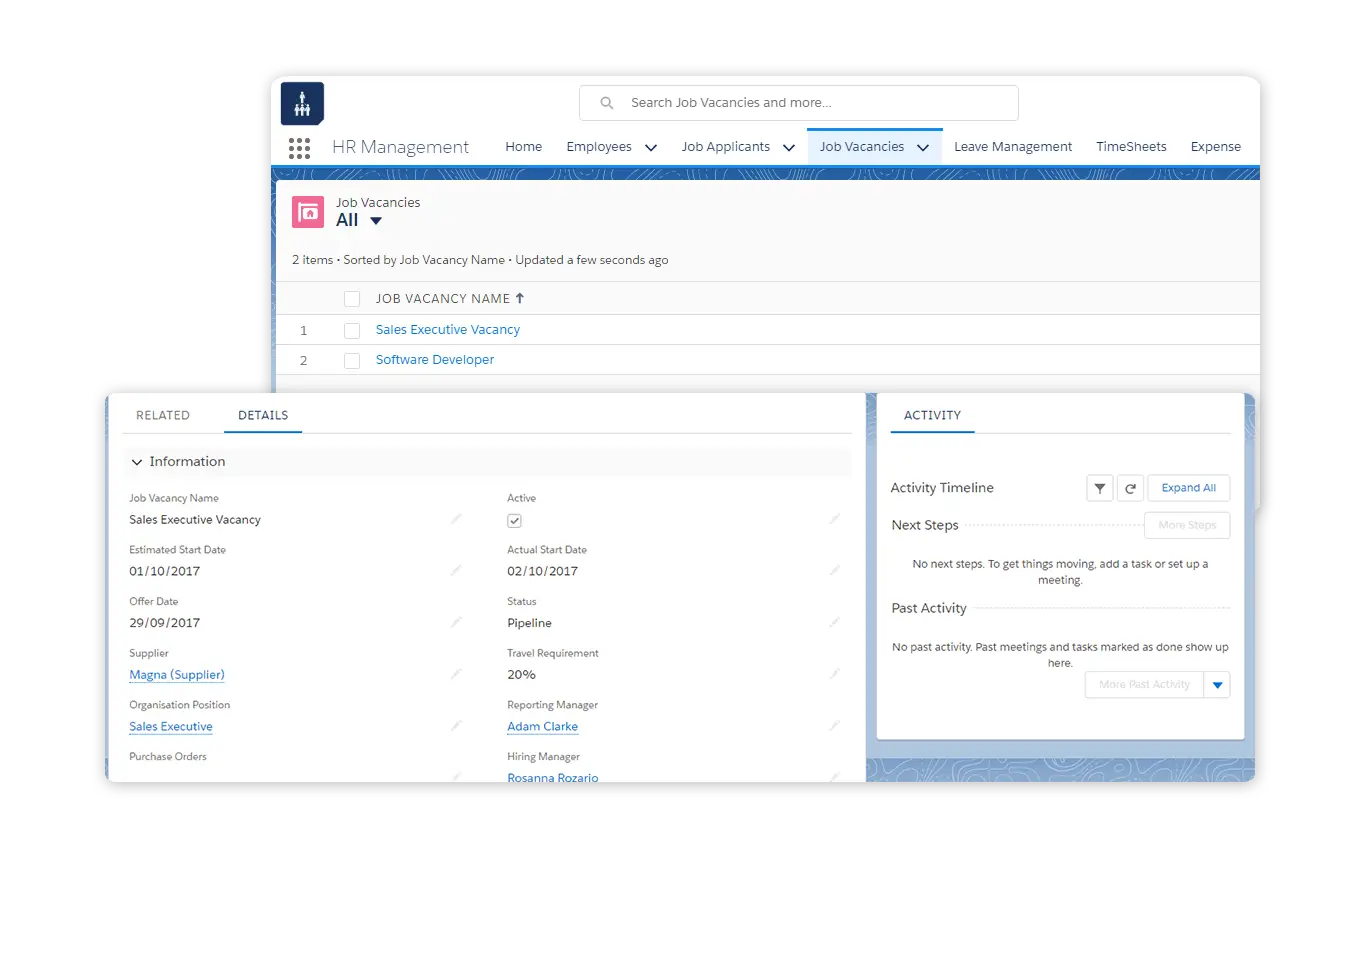Open Adam Clarke's profile link
The width and height of the screenshot is (1366, 968).
[x=542, y=727]
